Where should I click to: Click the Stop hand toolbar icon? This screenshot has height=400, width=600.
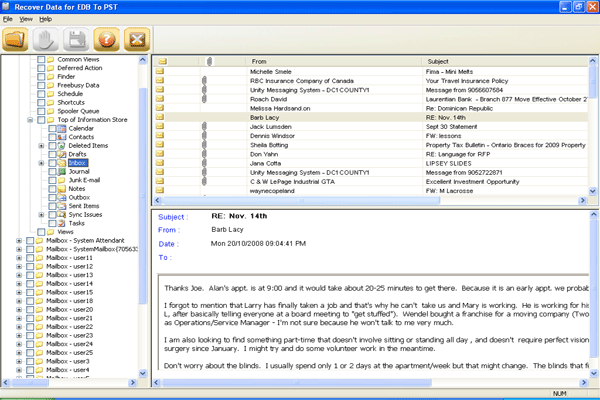pos(46,41)
